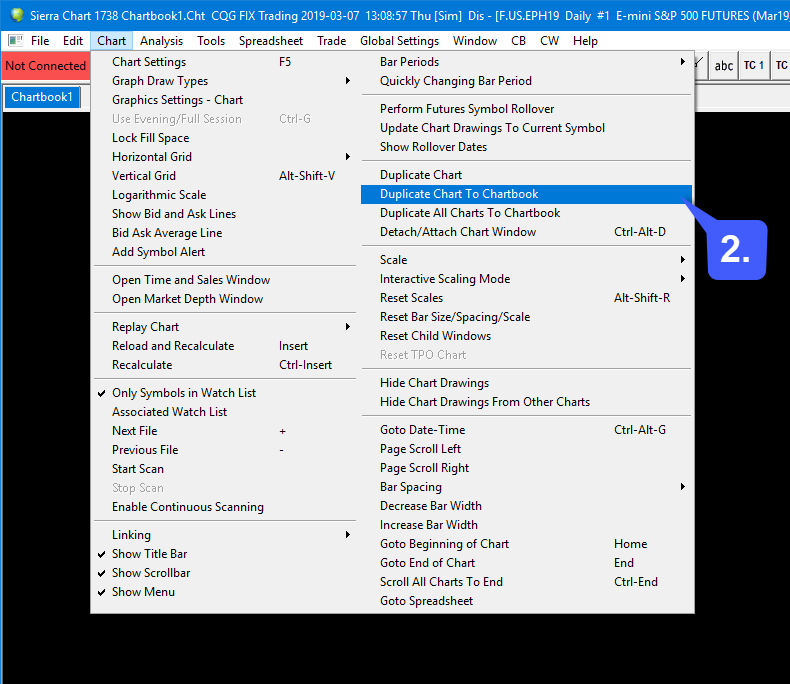
Task: Open Chart Settings
Action: pyautogui.click(x=225, y=62)
